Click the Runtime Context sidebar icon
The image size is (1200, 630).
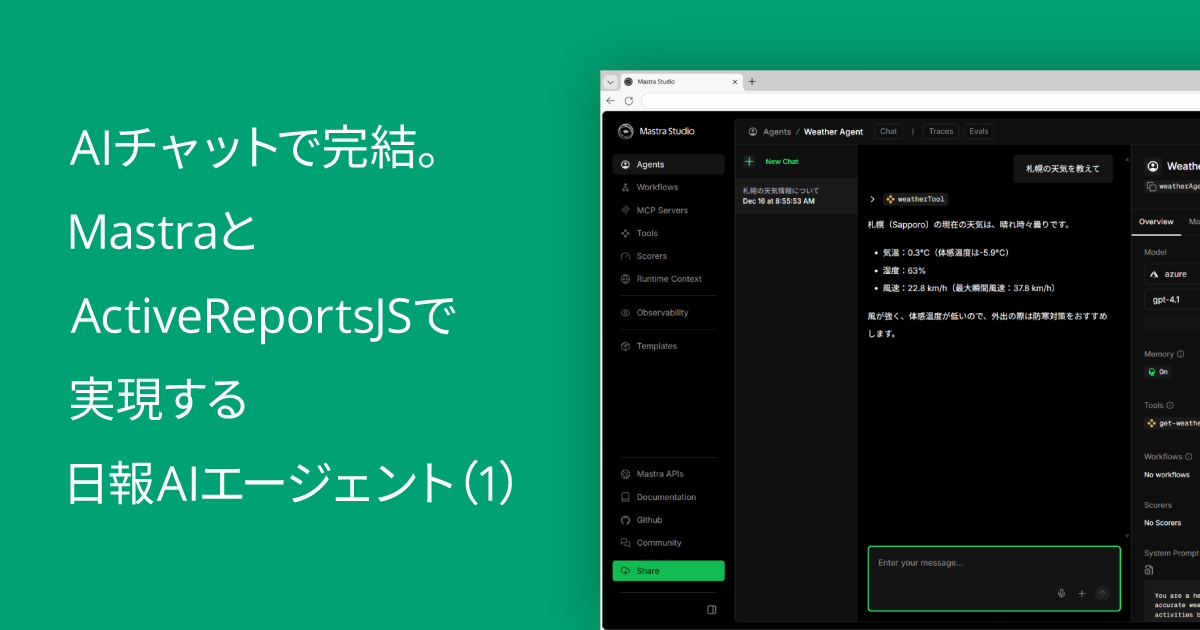[x=623, y=279]
